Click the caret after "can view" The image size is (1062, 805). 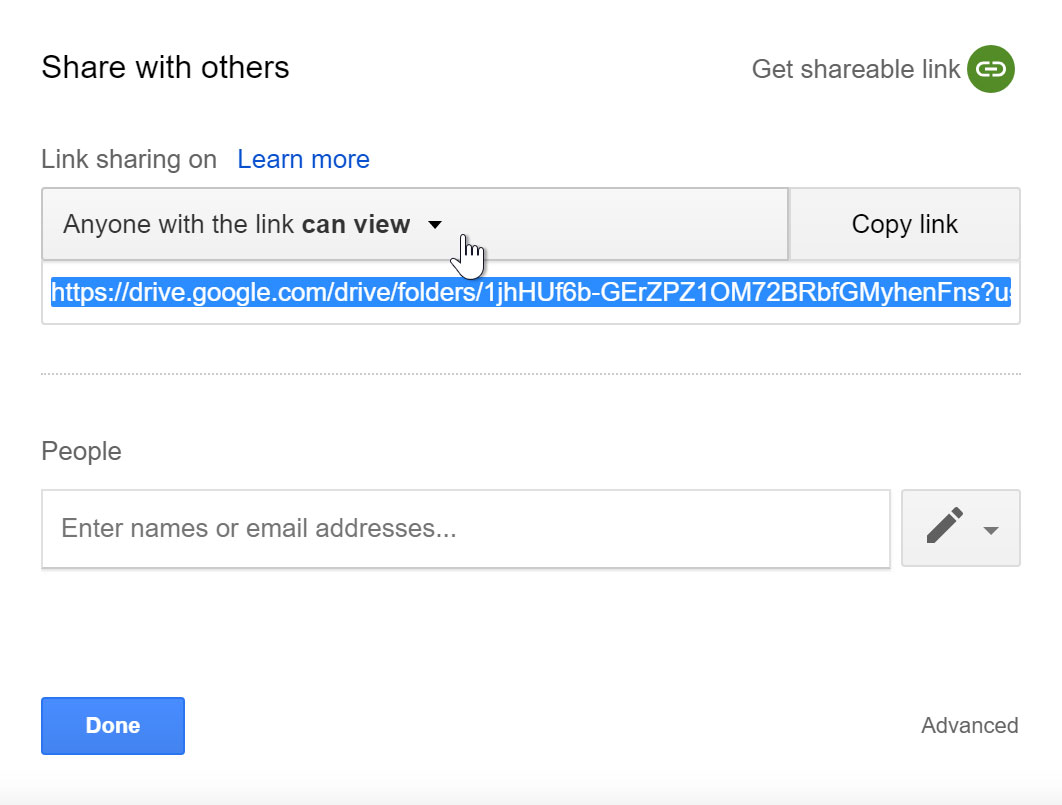tap(435, 225)
